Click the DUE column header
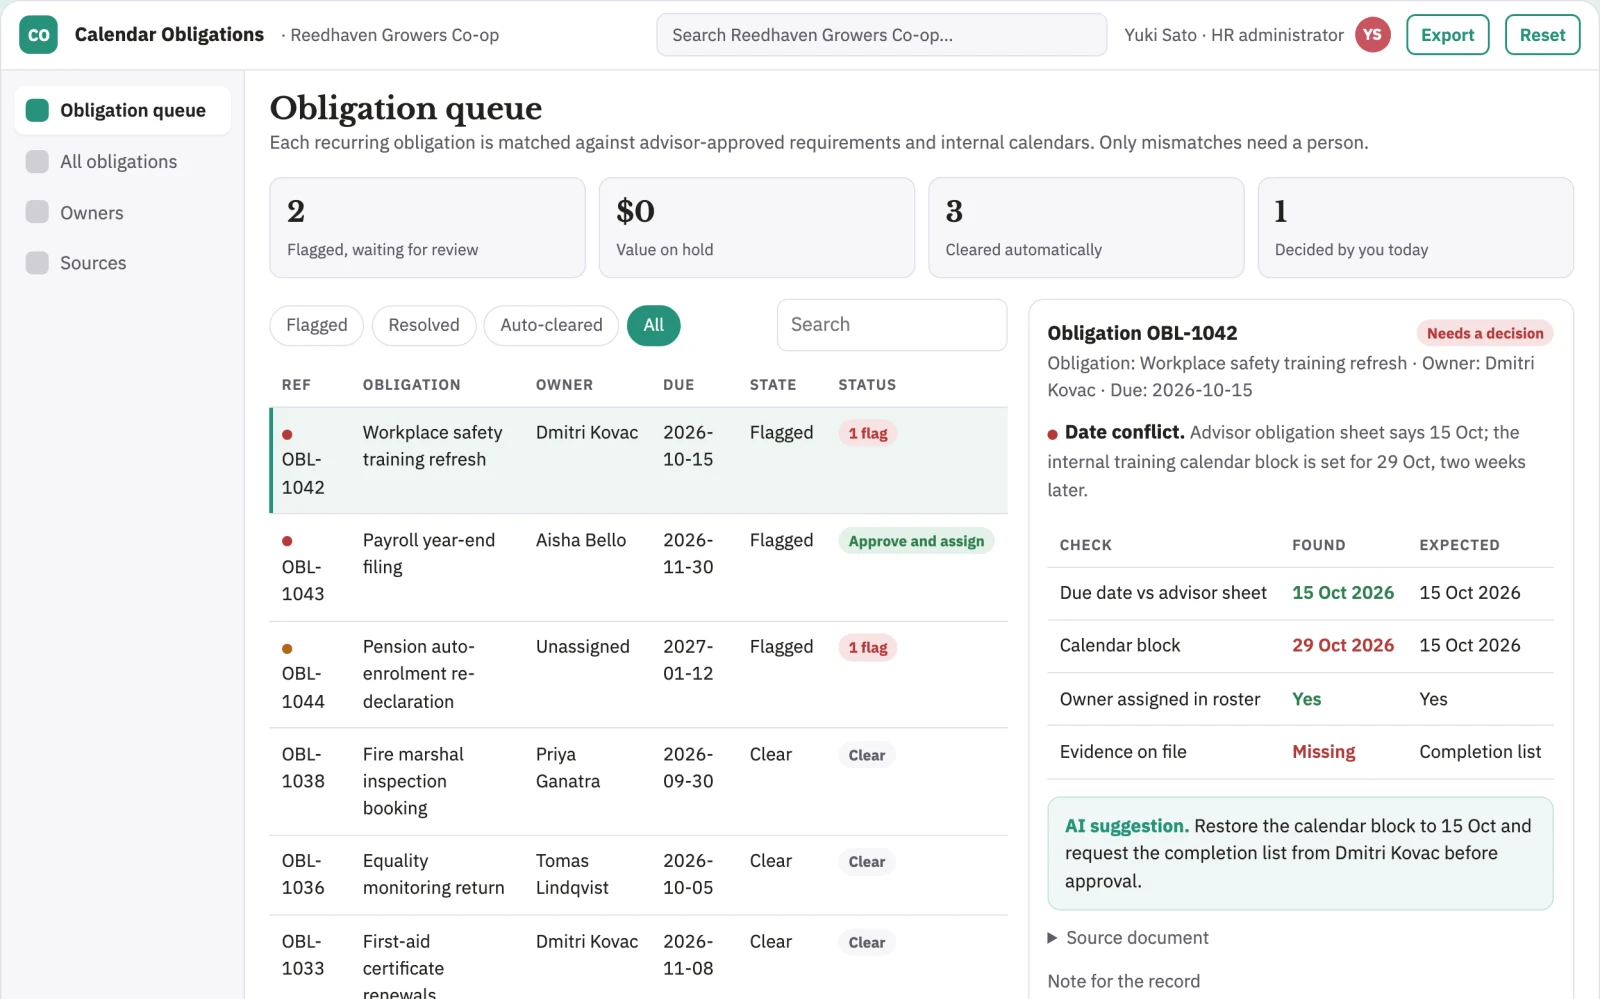The width and height of the screenshot is (1600, 999). (x=678, y=385)
